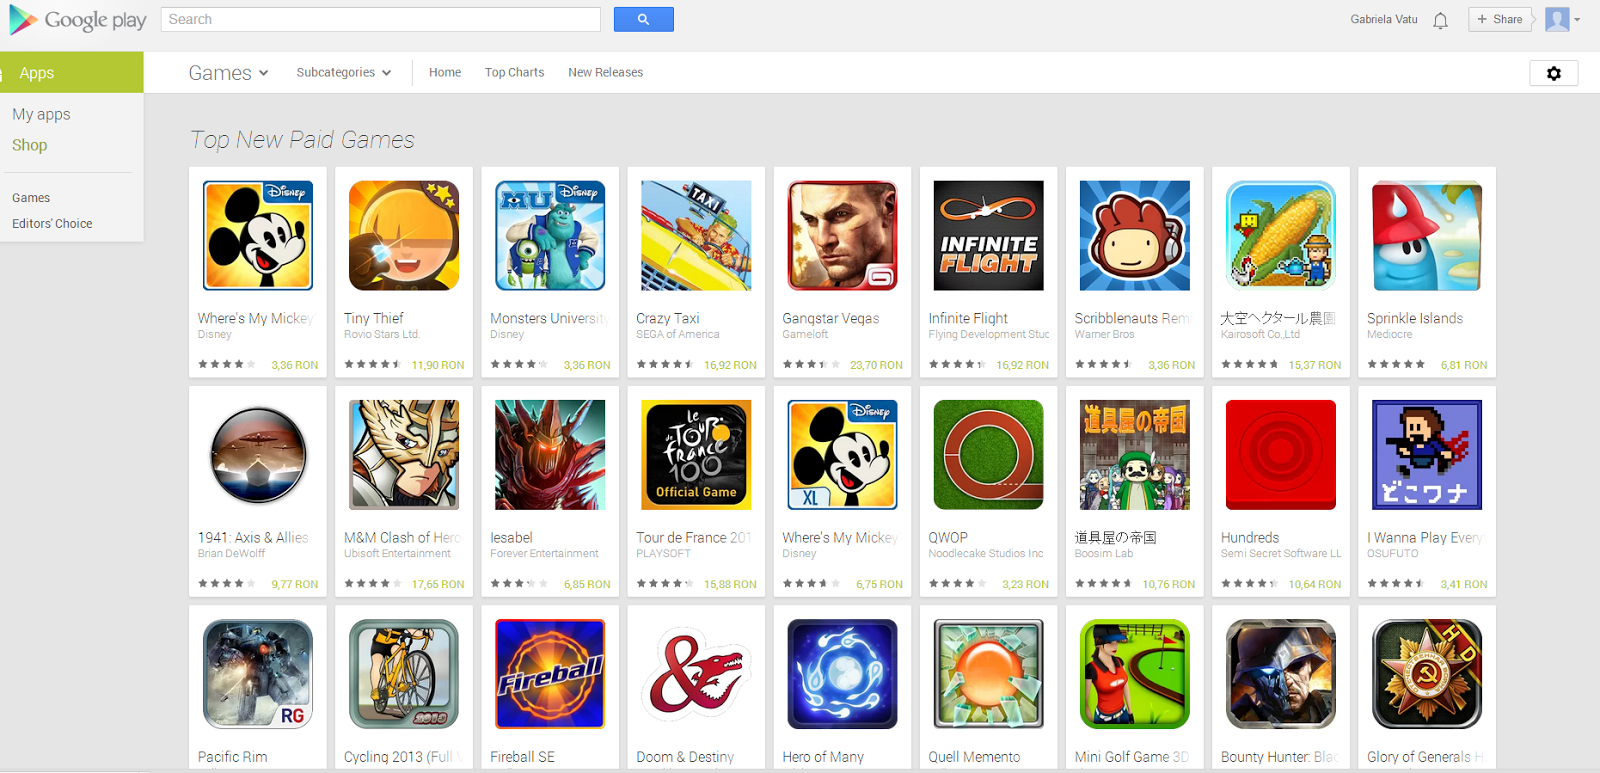Viewport: 1600px width, 773px height.
Task: Open the settings gear button
Action: pos(1553,73)
